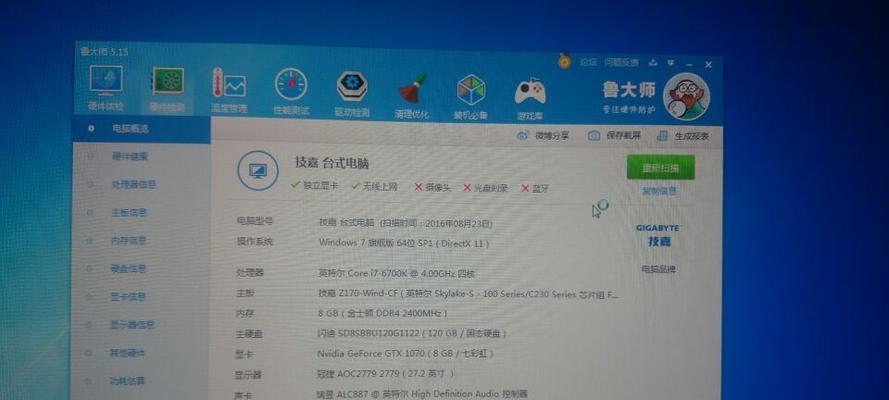Click the Nvidia GeForce GTX 1070 value
889x400 pixels.
point(405,354)
